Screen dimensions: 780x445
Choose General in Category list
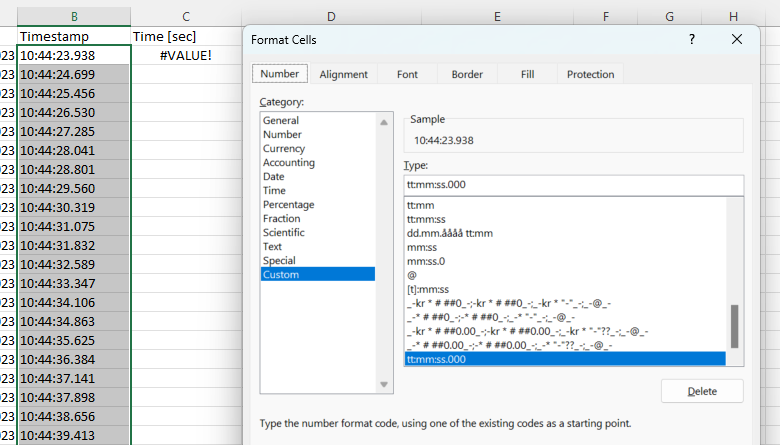click(318, 120)
